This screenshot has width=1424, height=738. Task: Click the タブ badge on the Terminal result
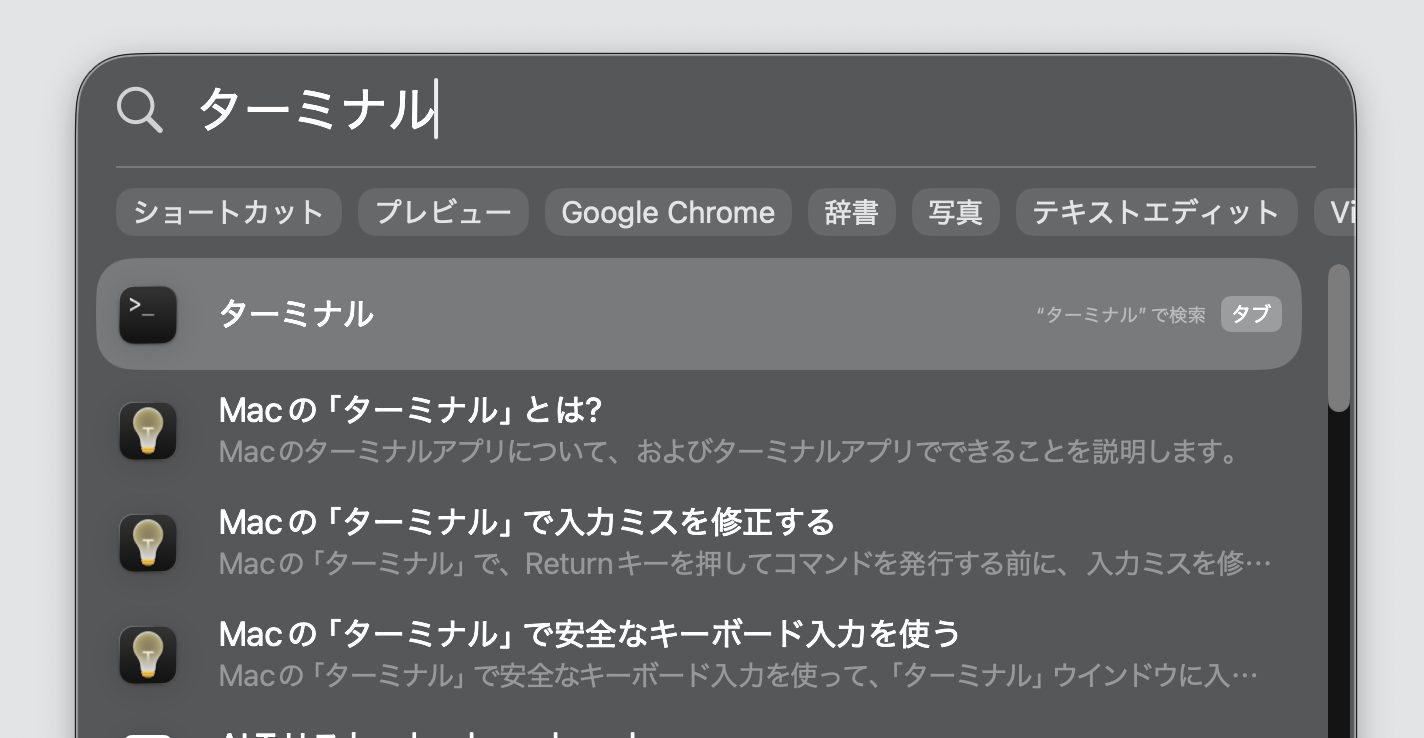coord(1251,314)
